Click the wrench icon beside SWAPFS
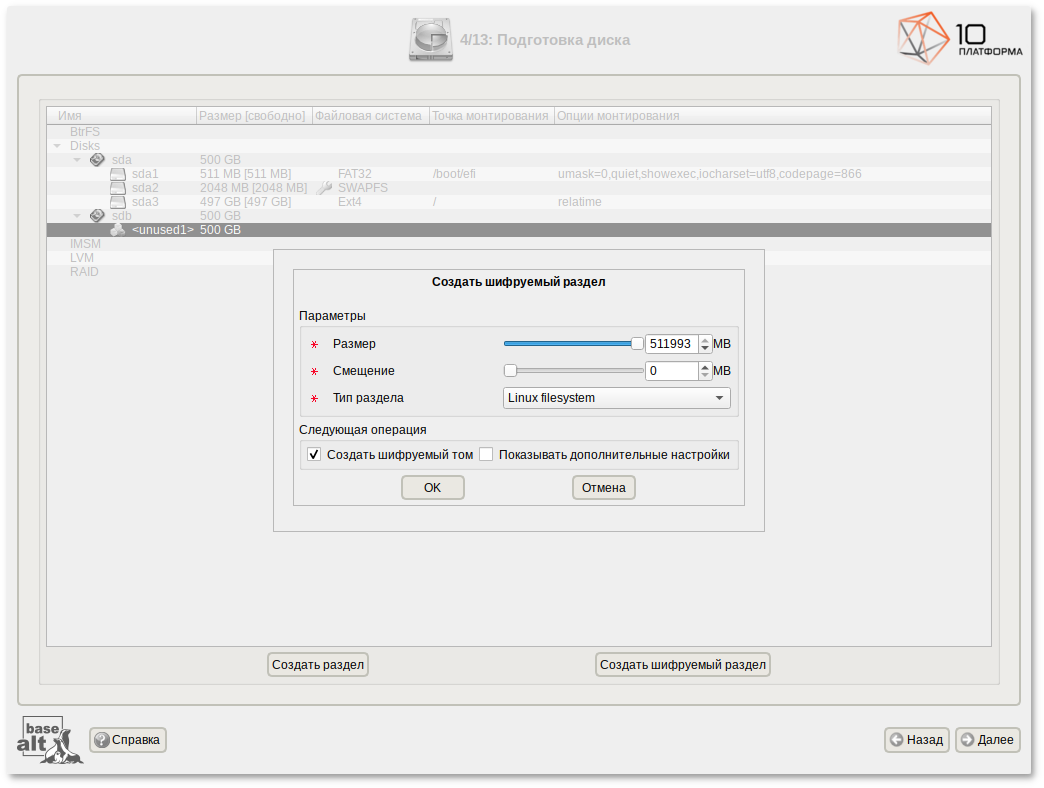 (x=324, y=188)
